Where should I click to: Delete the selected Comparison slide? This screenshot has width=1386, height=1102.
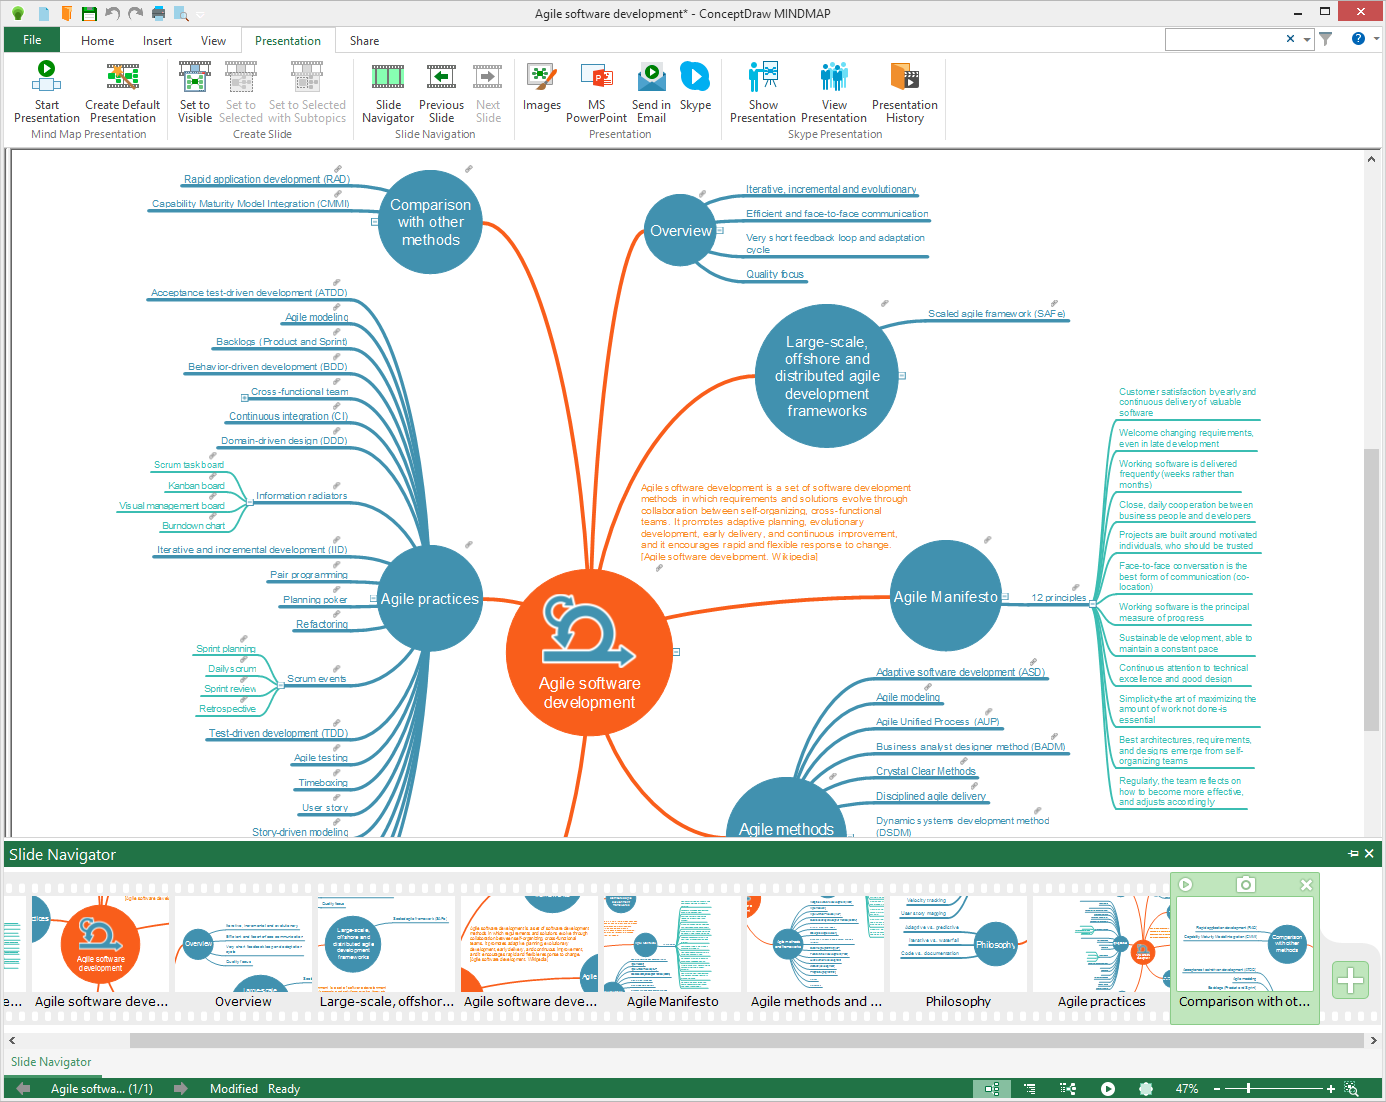point(1306,885)
